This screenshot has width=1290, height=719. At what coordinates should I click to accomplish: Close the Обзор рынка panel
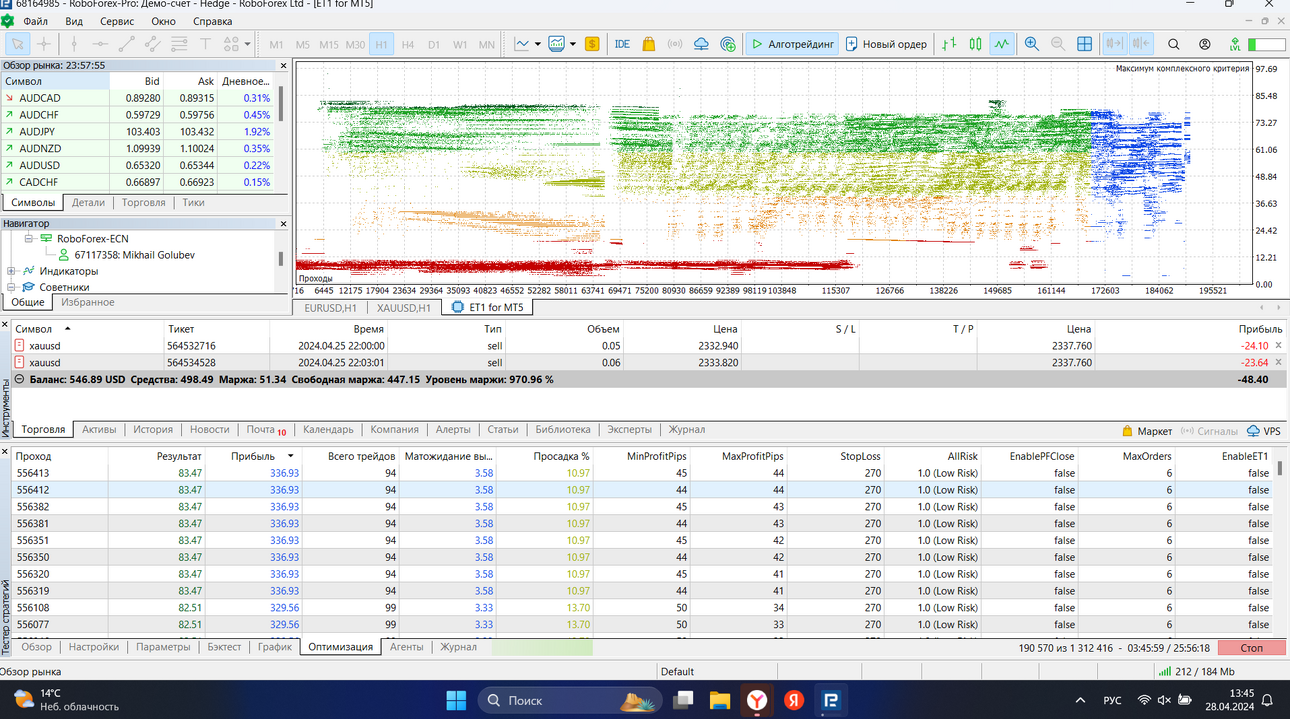pos(283,66)
